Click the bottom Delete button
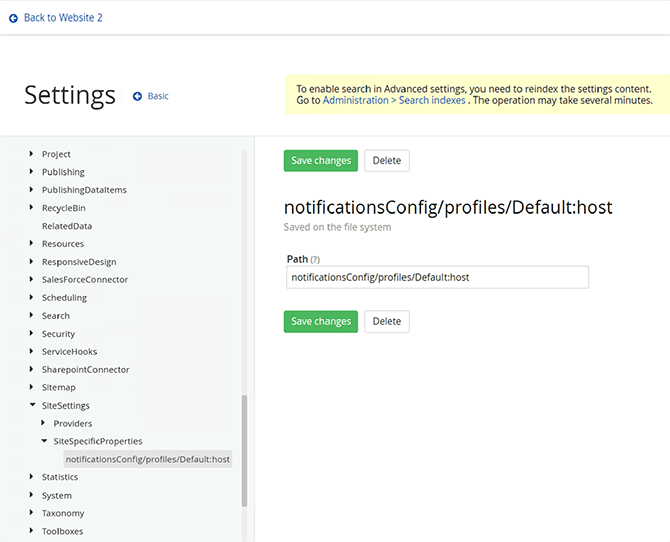The width and height of the screenshot is (670, 542). click(x=386, y=321)
